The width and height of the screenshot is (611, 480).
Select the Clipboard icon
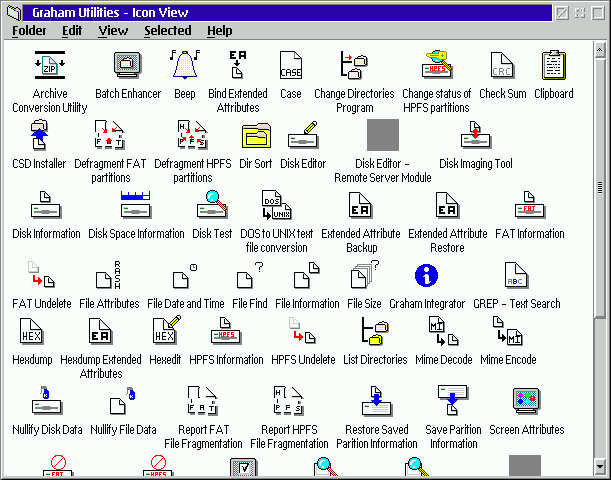(x=553, y=66)
